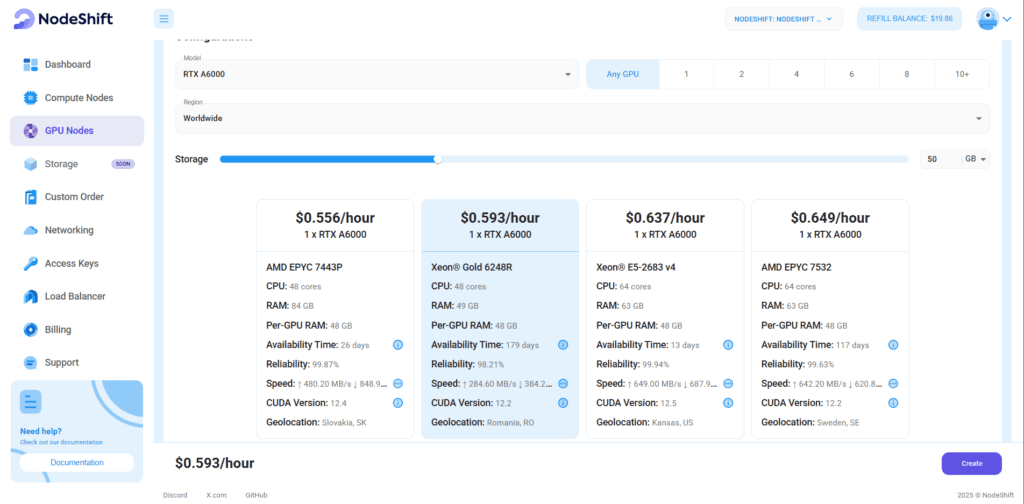
Task: Click the GPU Nodes sidebar icon
Action: coord(31,131)
